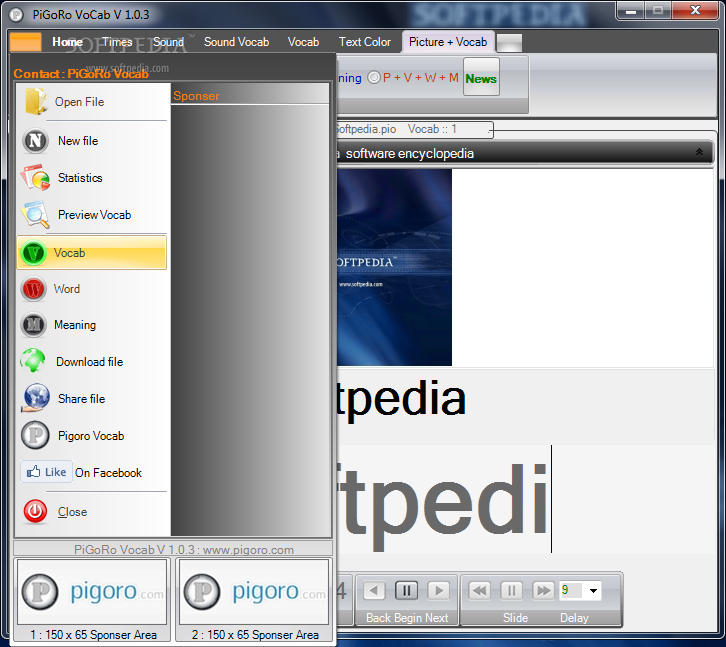Viewport: 726px width, 647px height.
Task: Select the green Vocab V icon
Action: 33,253
